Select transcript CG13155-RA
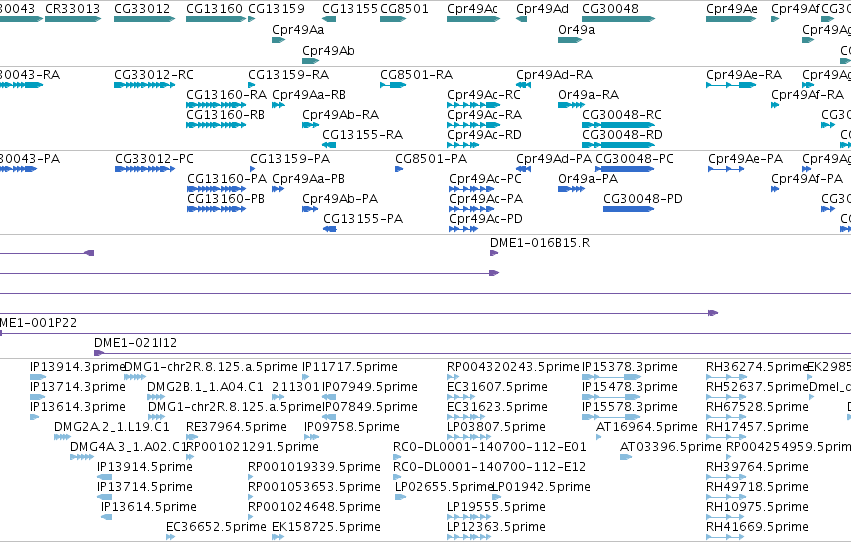Image resolution: width=851 pixels, height=542 pixels. [x=329, y=145]
